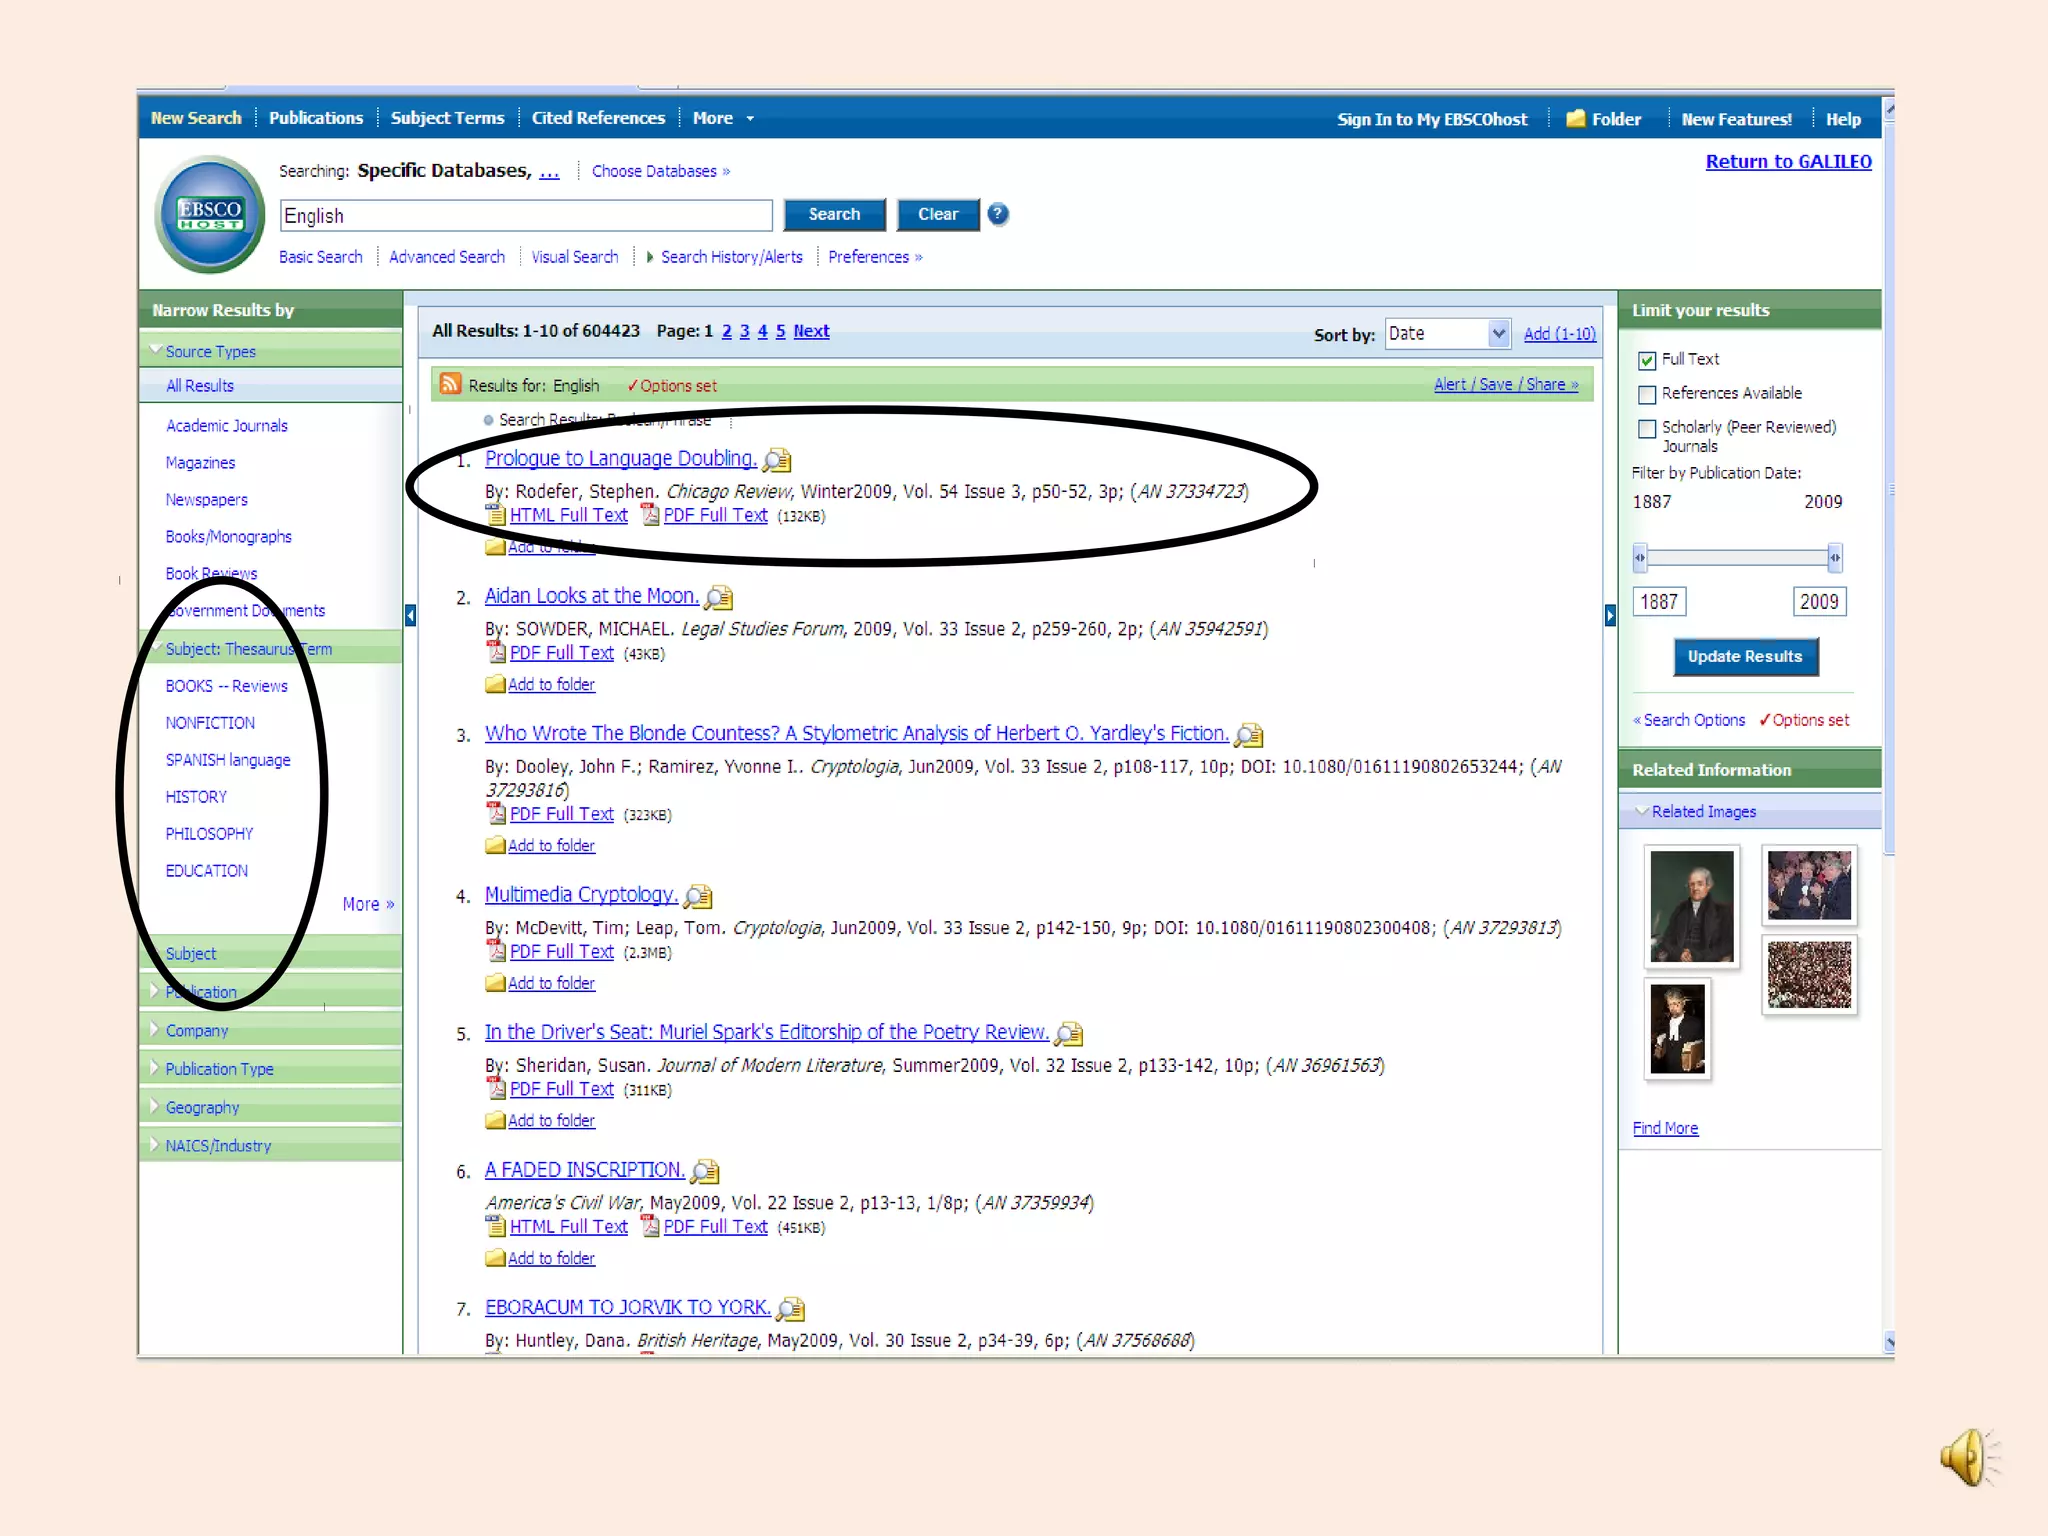The image size is (2048, 1536).
Task: Open the Subject Terms menu item
Action: click(447, 118)
